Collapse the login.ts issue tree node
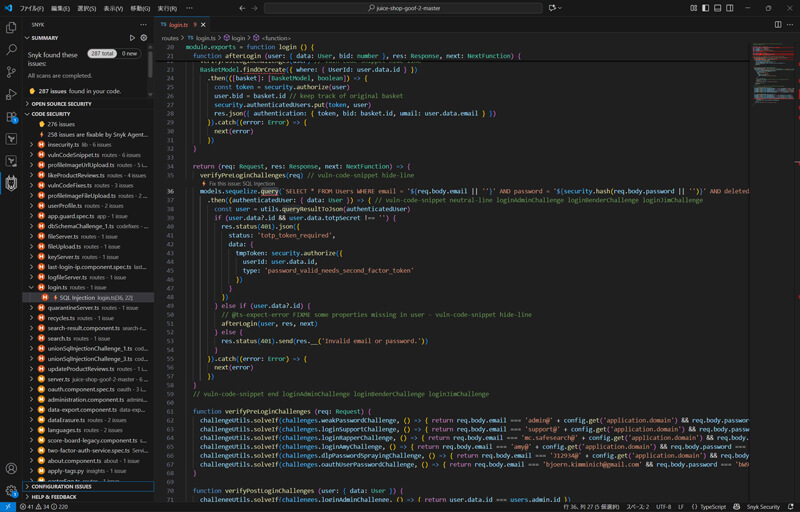The height and width of the screenshot is (512, 800). click(x=29, y=287)
